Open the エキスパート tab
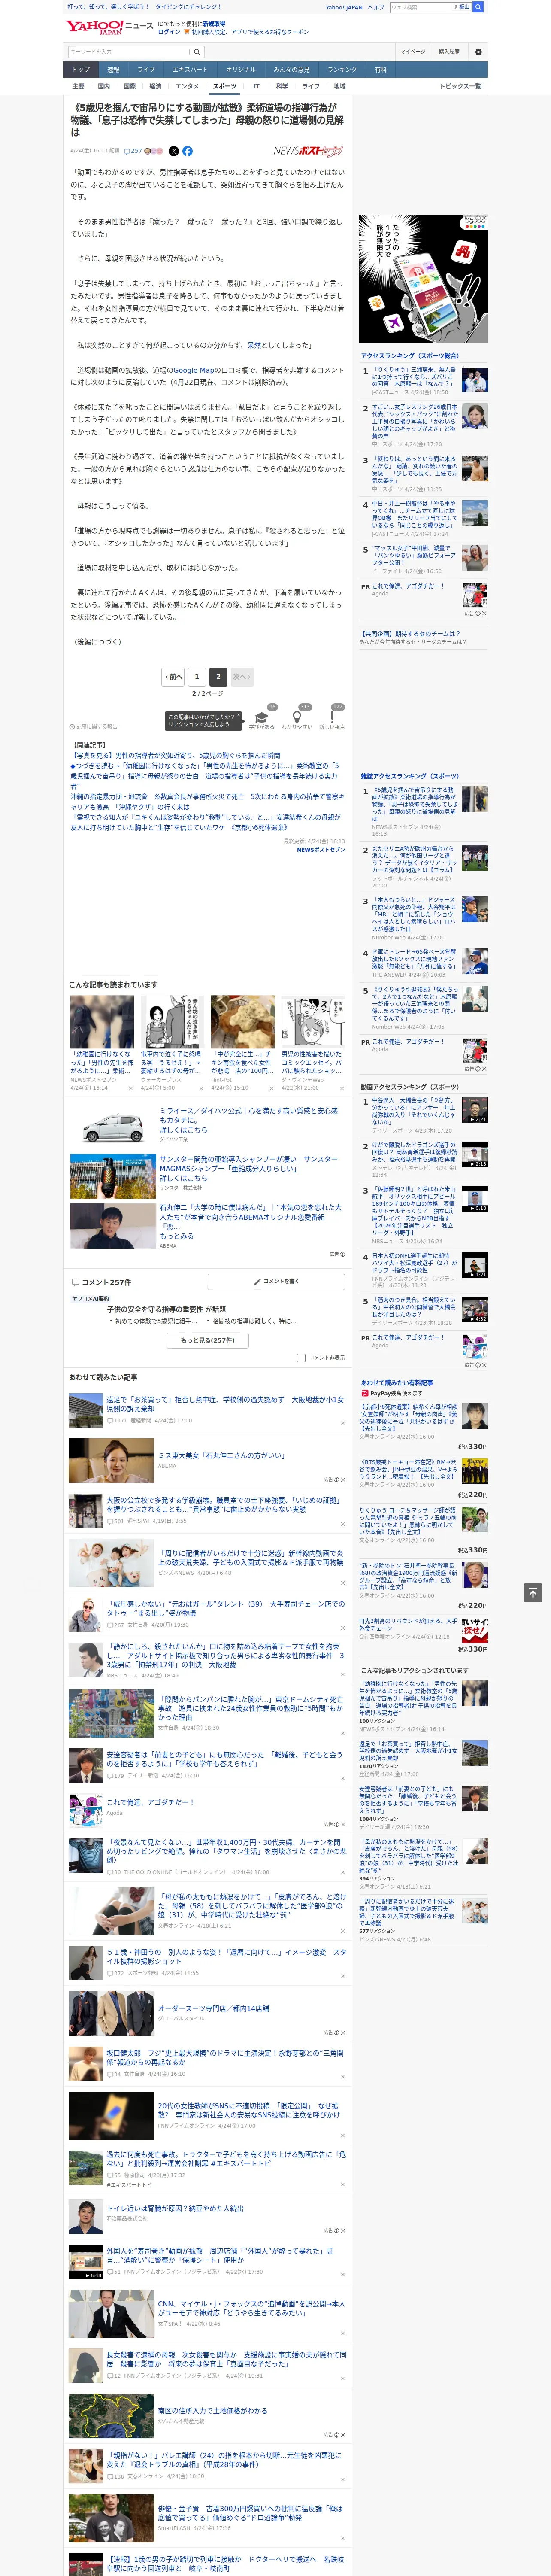 pyautogui.click(x=190, y=70)
